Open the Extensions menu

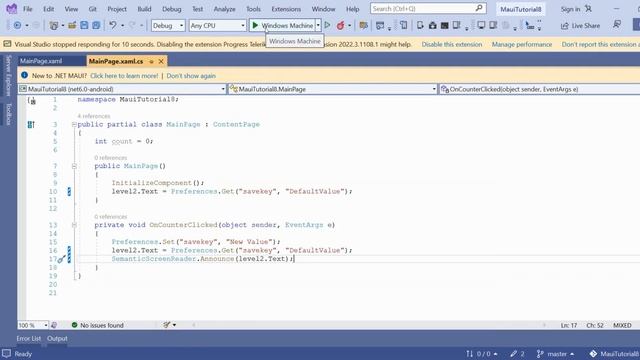pyautogui.click(x=286, y=9)
